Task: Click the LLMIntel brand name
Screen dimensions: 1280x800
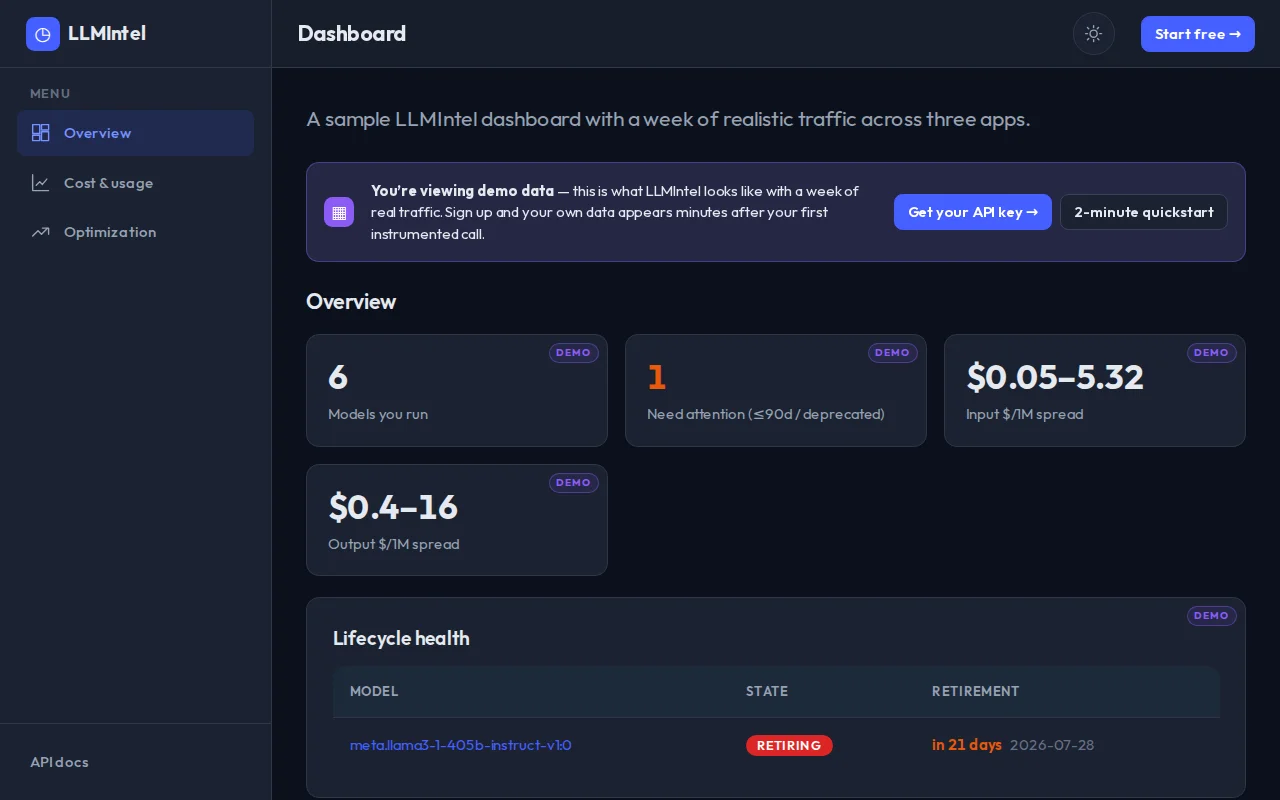Action: pyautogui.click(x=107, y=33)
